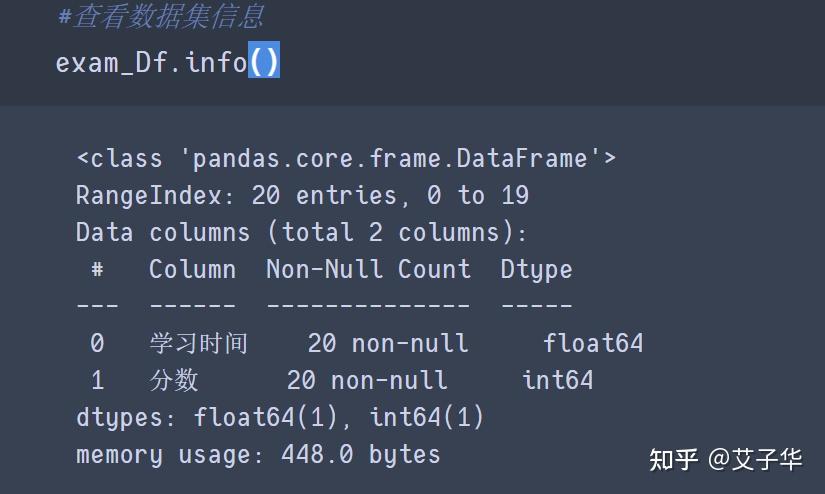Select the 分数 column name
825x494 pixels.
[174, 380]
